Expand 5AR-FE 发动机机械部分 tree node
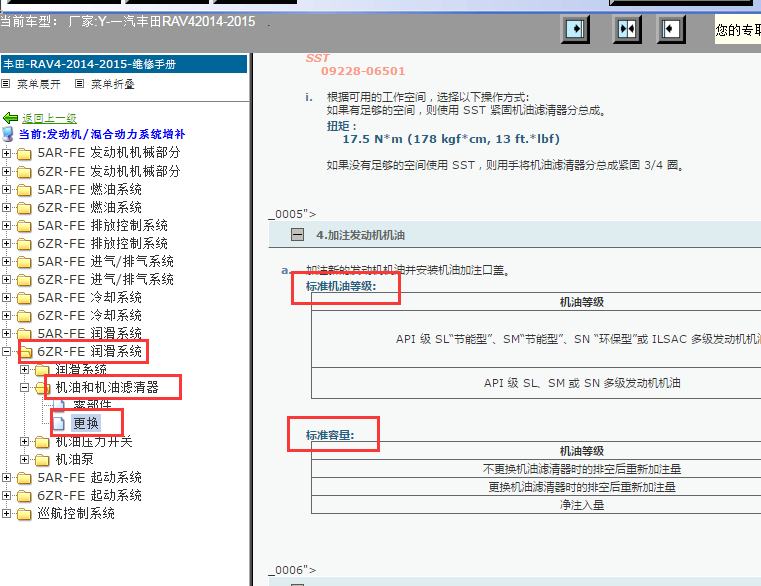The width and height of the screenshot is (761, 586). [x=6, y=153]
